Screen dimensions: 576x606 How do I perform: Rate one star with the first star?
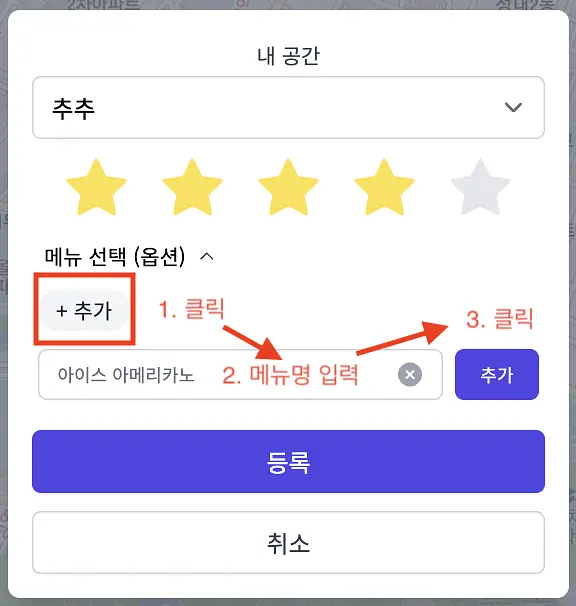pyautogui.click(x=96, y=187)
